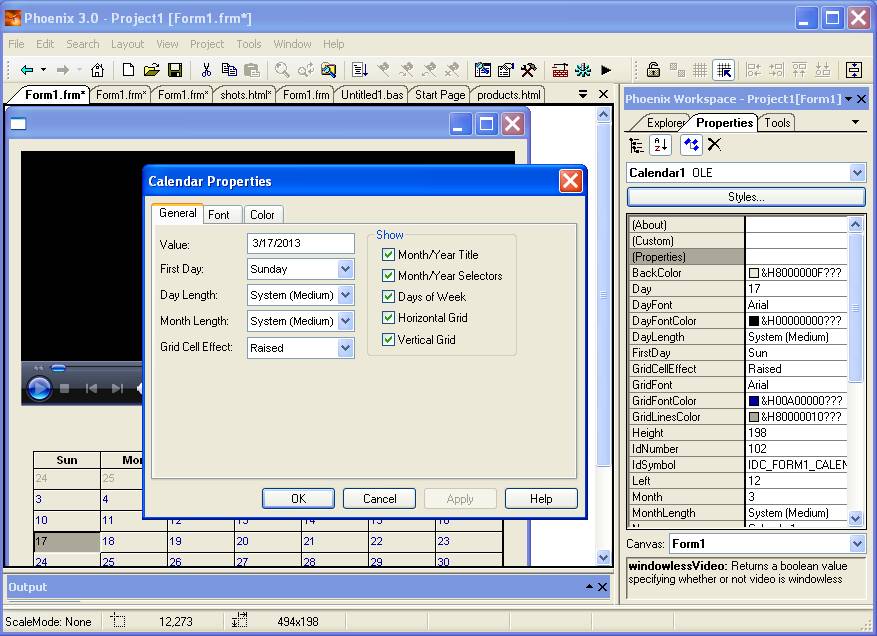This screenshot has width=877, height=636.
Task: Open the Start Page tab
Action: (x=440, y=95)
